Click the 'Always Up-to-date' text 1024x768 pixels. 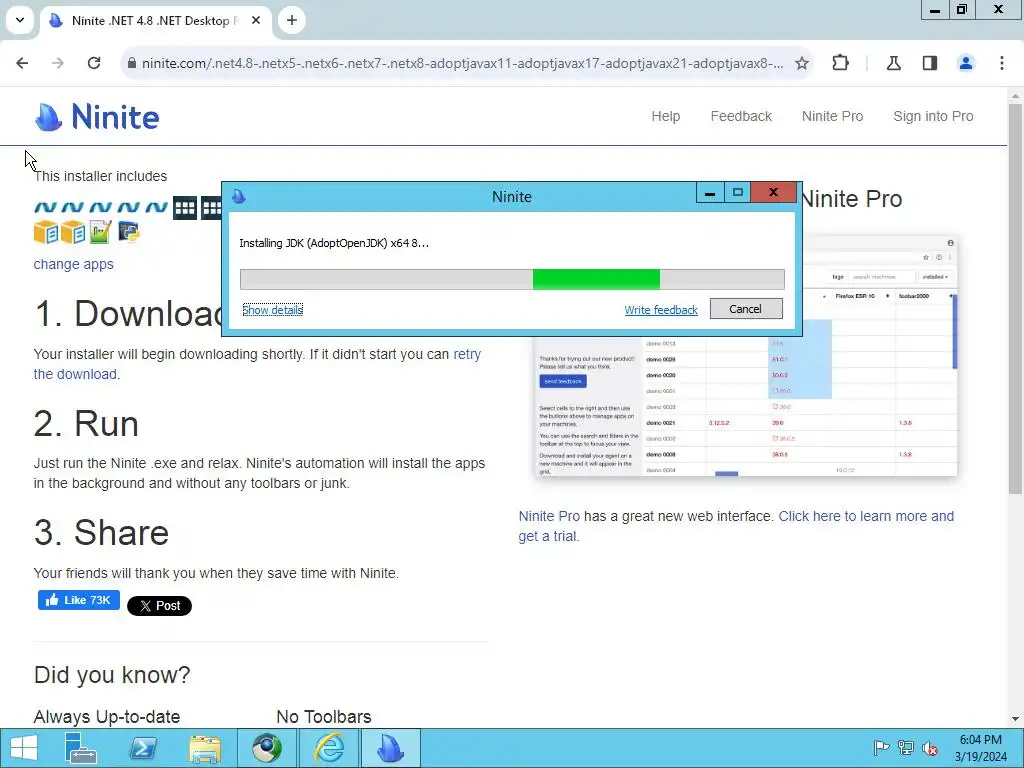click(107, 717)
